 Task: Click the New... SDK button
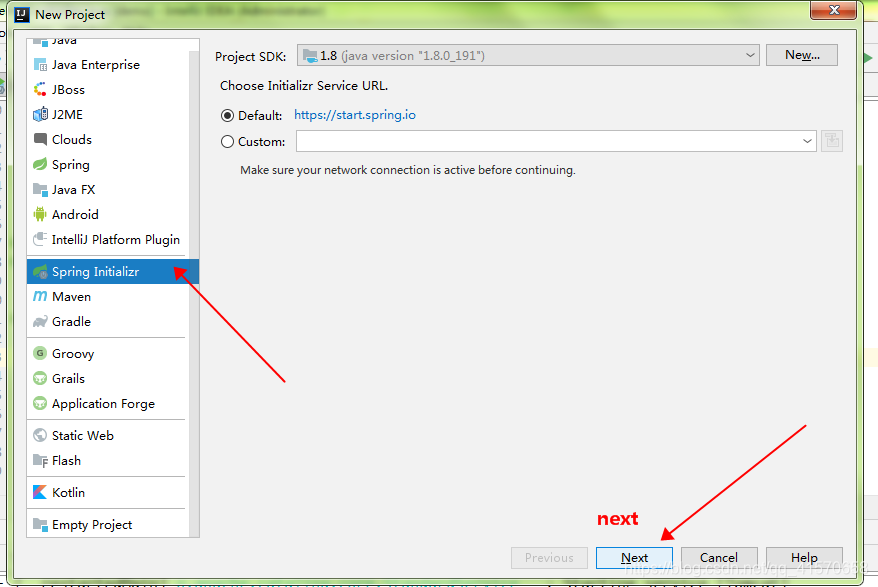coord(802,55)
